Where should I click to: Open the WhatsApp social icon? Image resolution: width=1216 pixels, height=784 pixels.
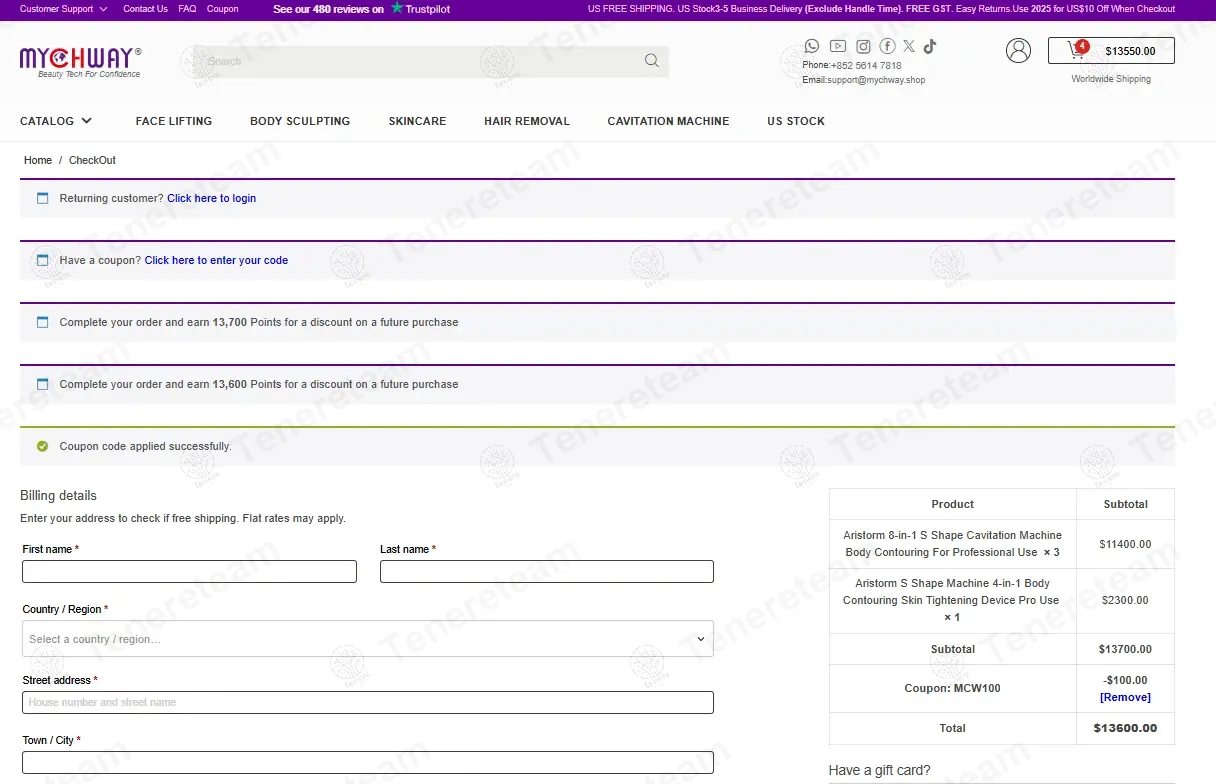(x=811, y=46)
